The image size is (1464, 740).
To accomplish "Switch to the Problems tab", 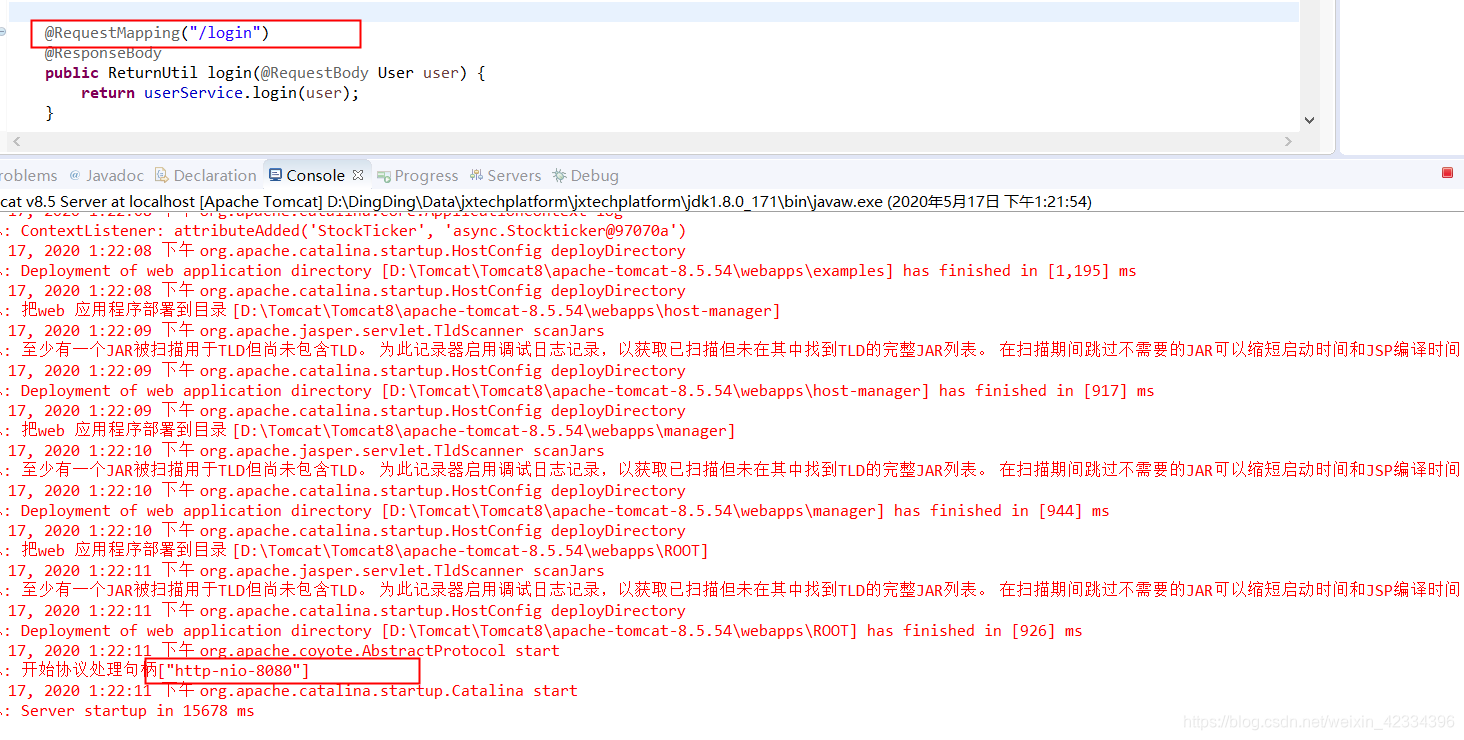I will click(27, 175).
